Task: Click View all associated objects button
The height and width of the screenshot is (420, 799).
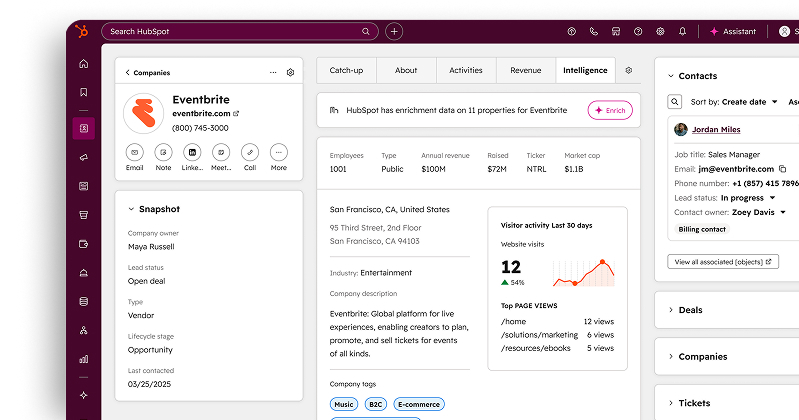Action: (x=723, y=261)
